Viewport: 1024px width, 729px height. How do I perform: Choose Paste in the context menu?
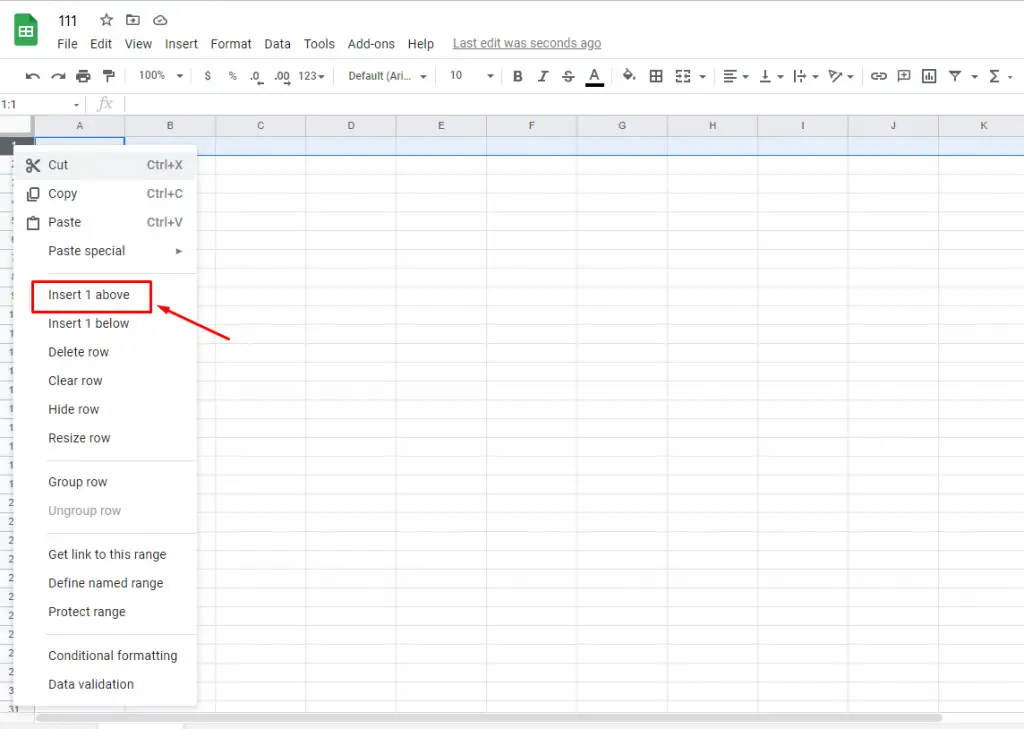click(105, 223)
